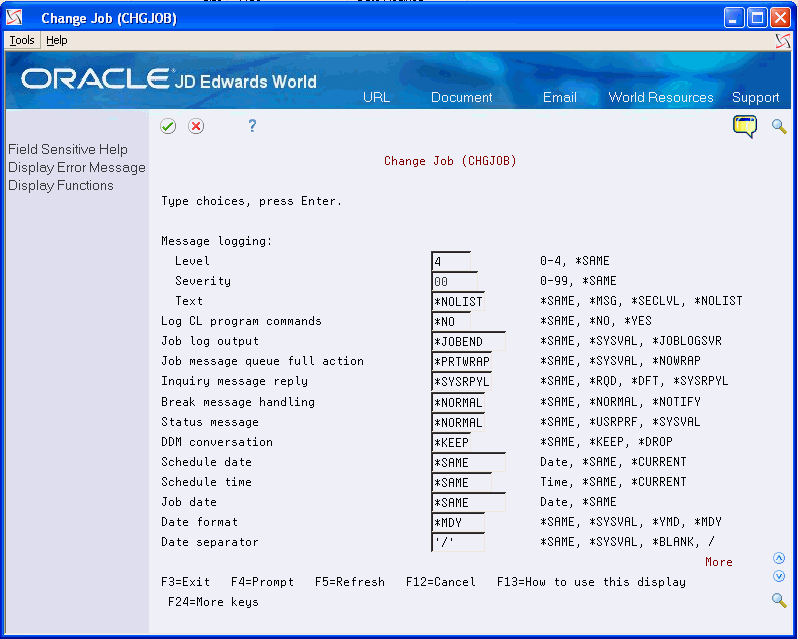Click the Job log output field
The image size is (798, 639).
point(468,341)
